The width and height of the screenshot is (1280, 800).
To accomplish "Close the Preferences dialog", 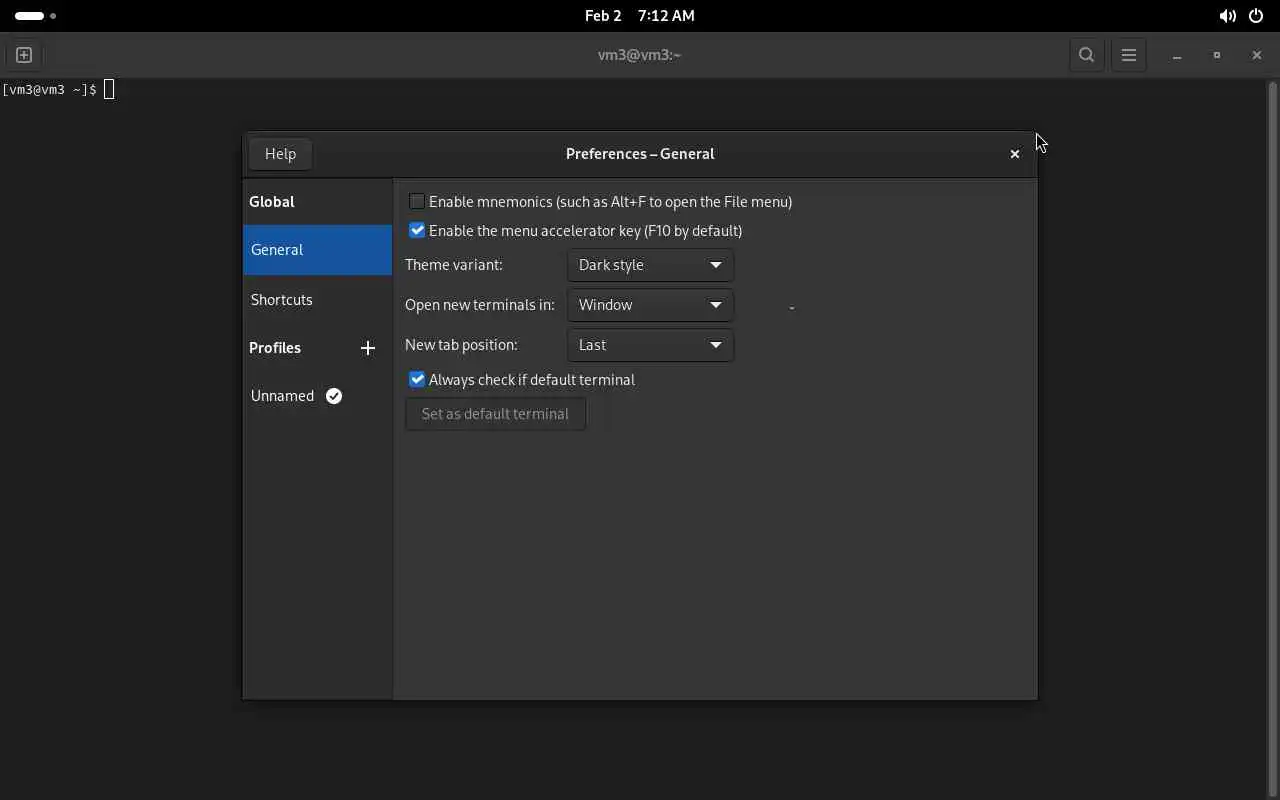I will pos(1014,154).
